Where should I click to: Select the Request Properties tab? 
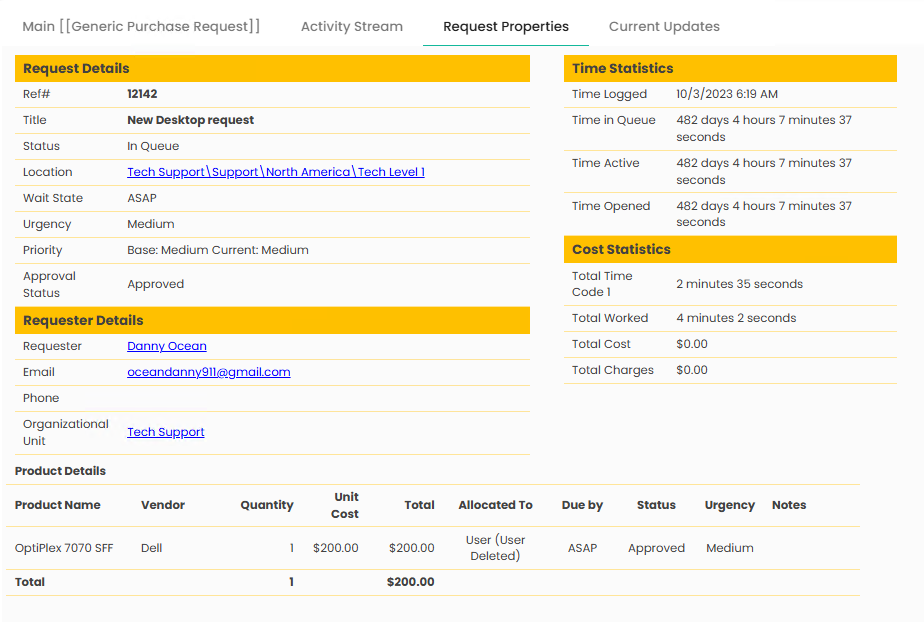point(505,27)
